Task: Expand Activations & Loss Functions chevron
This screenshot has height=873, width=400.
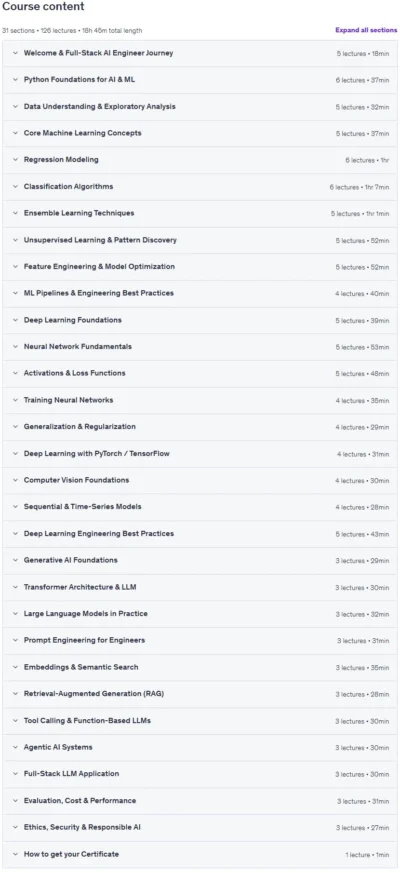Action: (x=15, y=374)
